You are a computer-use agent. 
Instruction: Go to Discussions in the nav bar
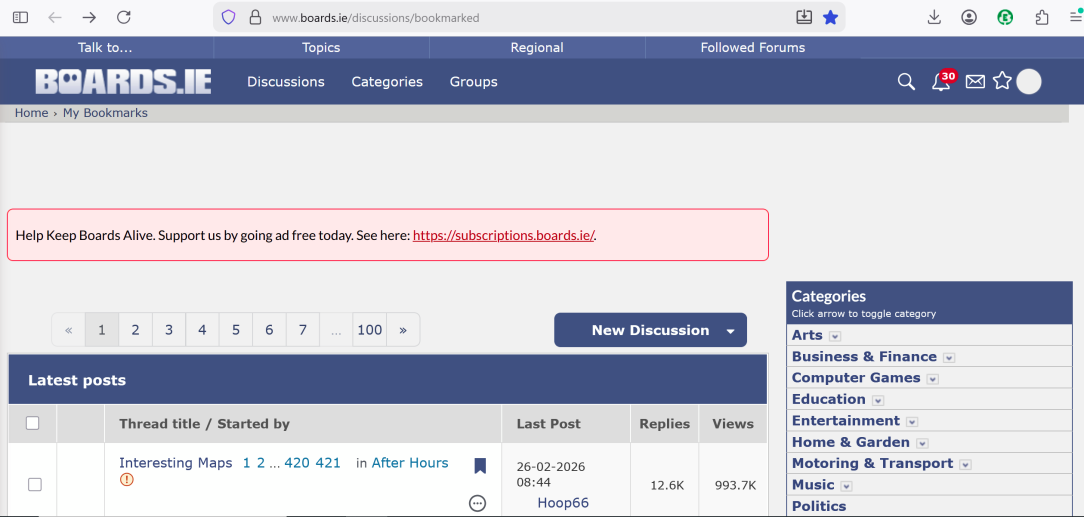(x=286, y=82)
